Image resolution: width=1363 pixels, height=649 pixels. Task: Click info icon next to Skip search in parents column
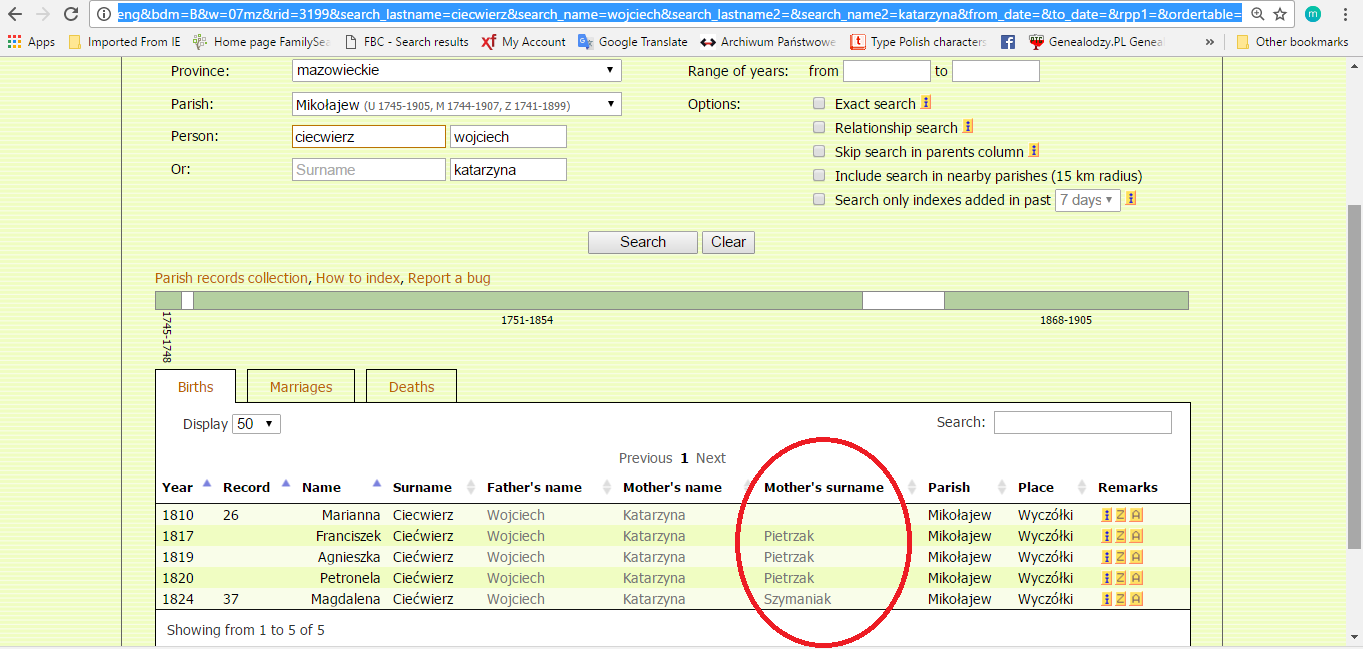1034,151
